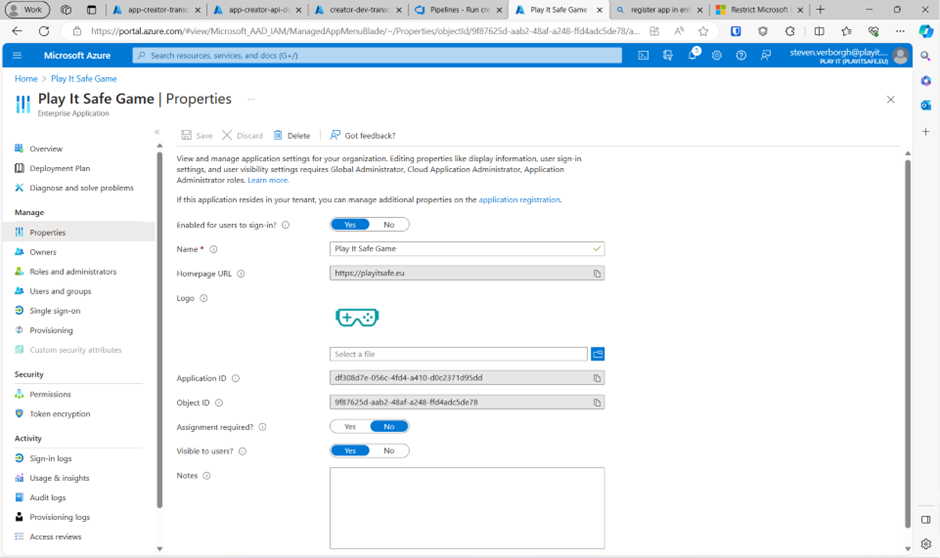Click Home in the breadcrumb
This screenshot has width=940, height=558.
[x=26, y=78]
